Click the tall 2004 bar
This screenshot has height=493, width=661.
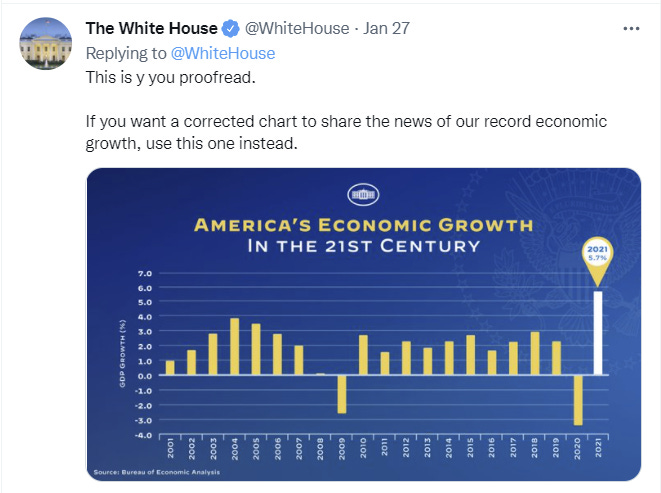pos(234,346)
